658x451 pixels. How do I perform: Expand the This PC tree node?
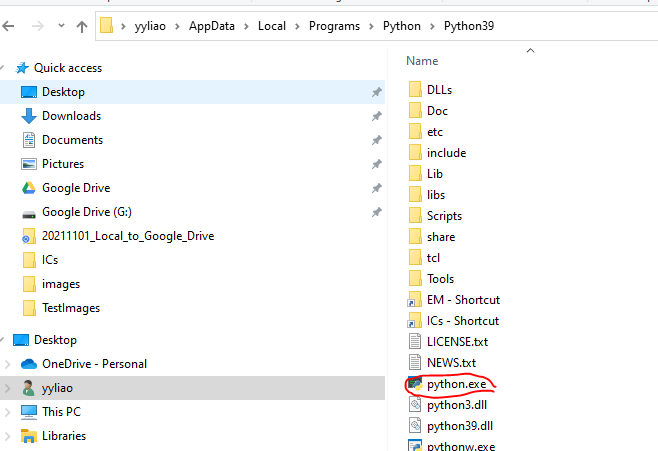pyautogui.click(x=8, y=412)
